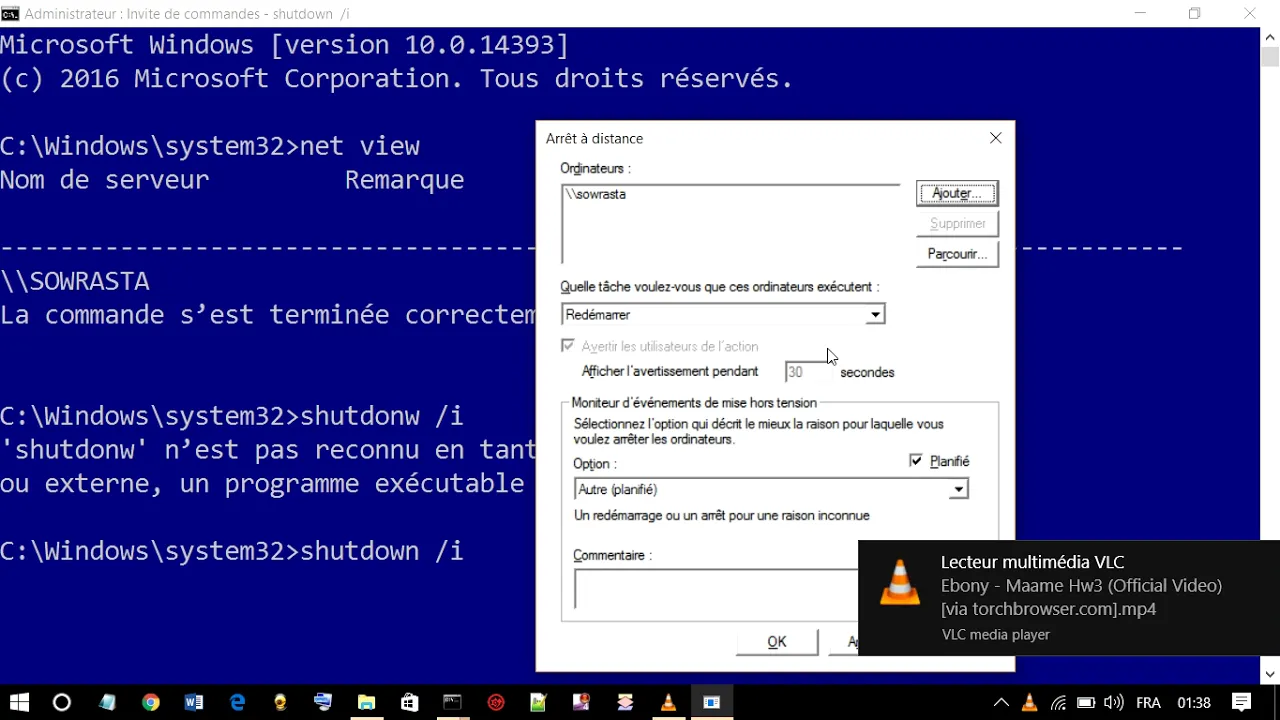
Task: Click Command Prompt scrollbar up arrow
Action: [x=1270, y=38]
